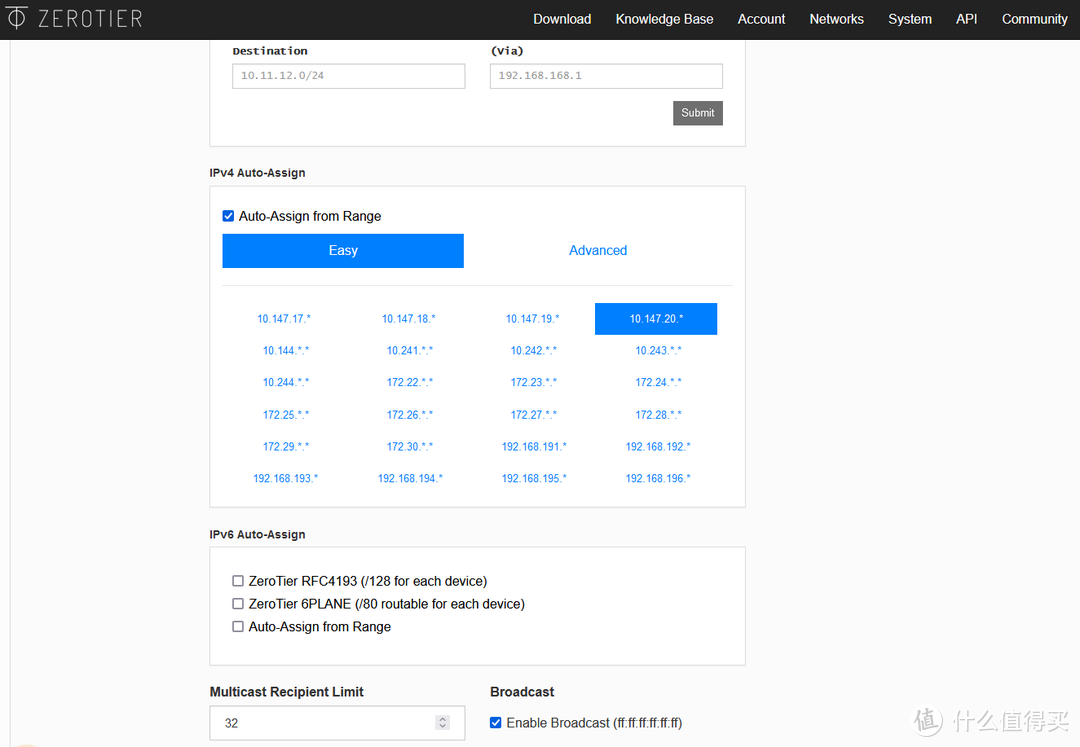Click the Multicast Recipient Limit stepper arrows
Viewport: 1080px width, 747px height.
[x=443, y=723]
